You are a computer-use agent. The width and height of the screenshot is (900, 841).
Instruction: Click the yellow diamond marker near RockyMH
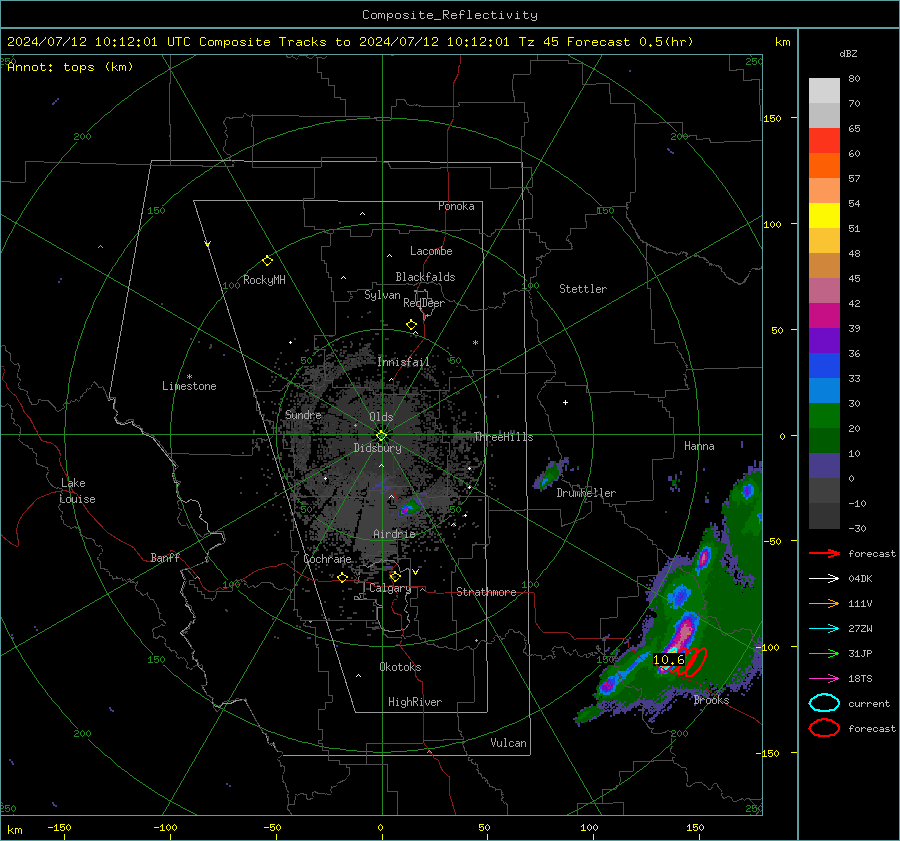[267, 261]
